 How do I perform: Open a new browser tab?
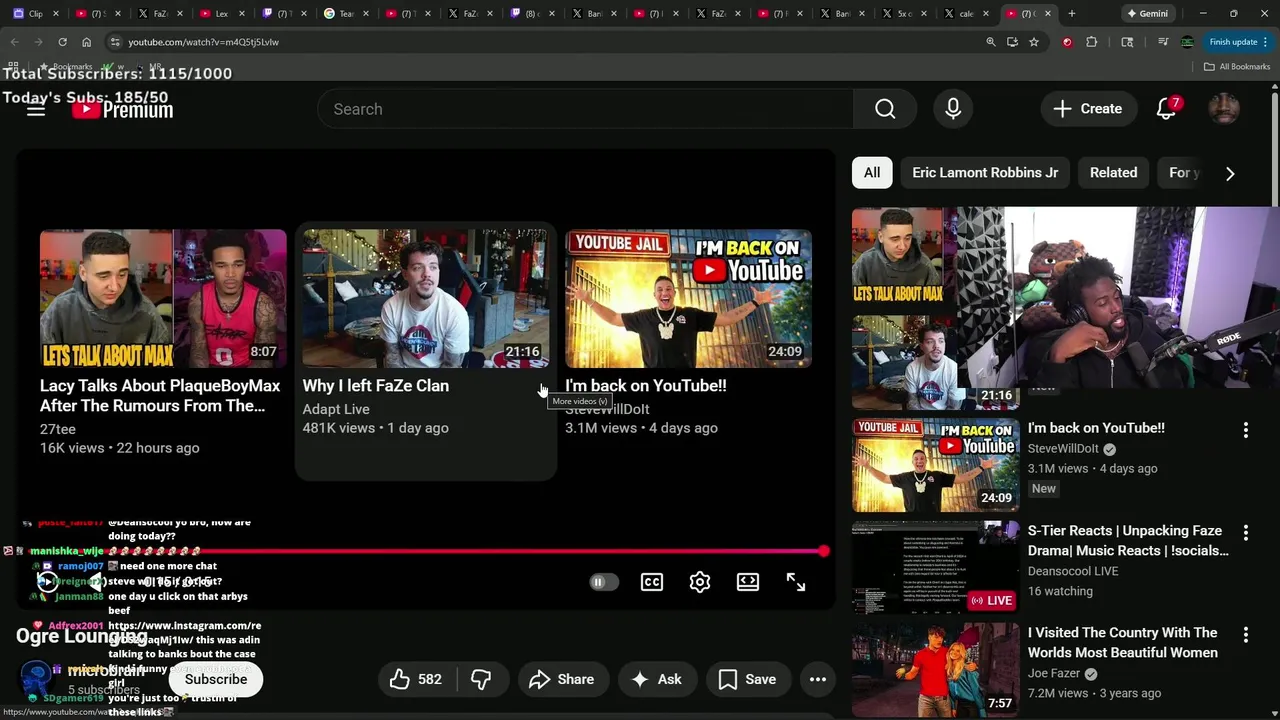point(1071,14)
